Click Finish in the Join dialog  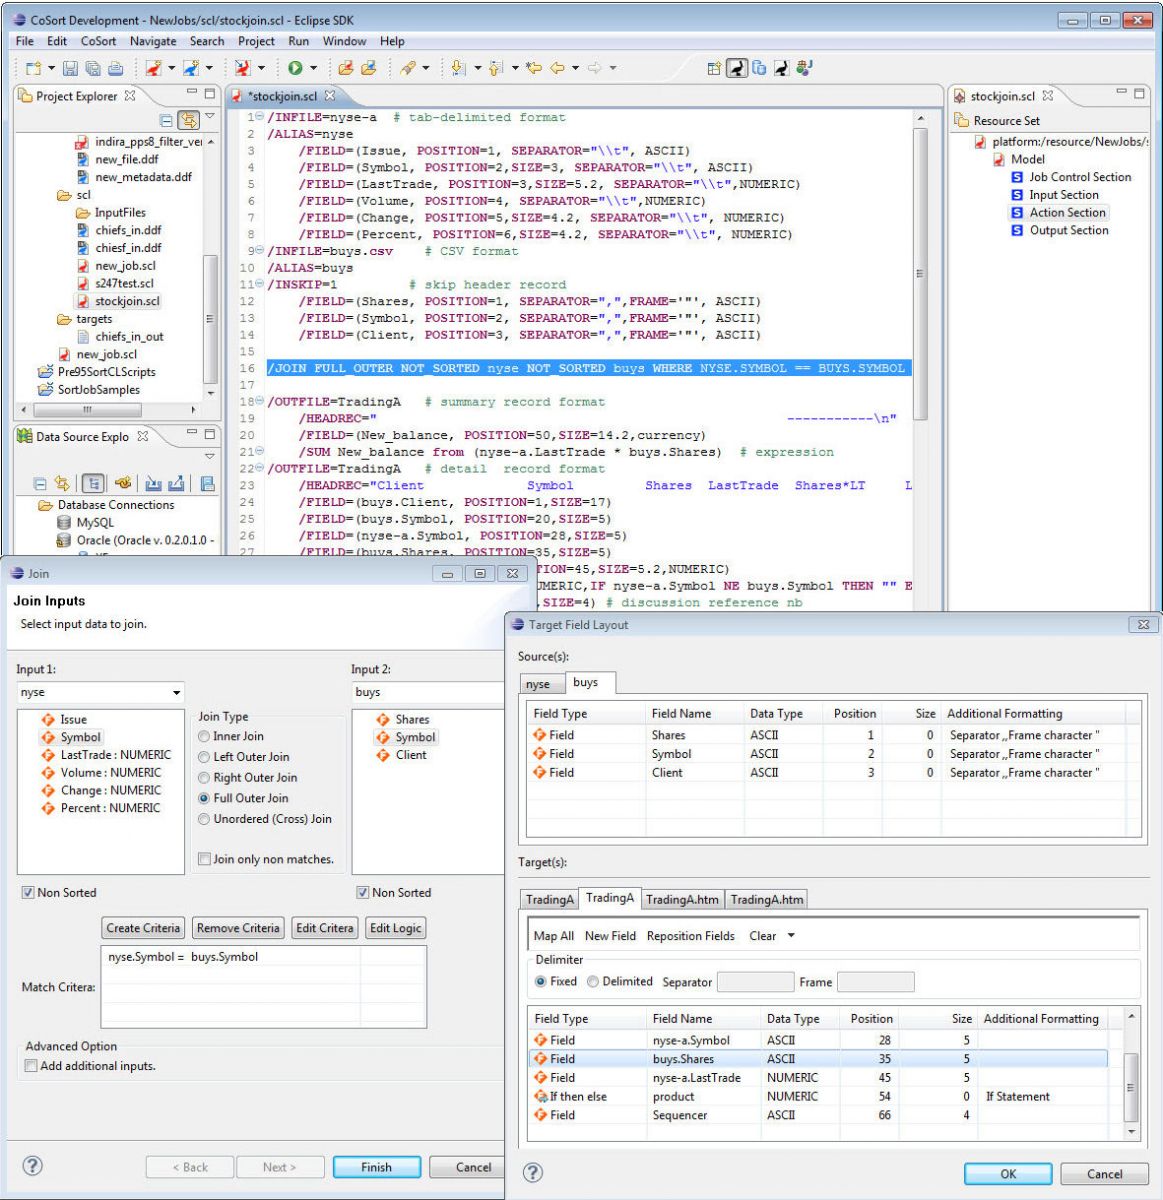pyautogui.click(x=377, y=1167)
